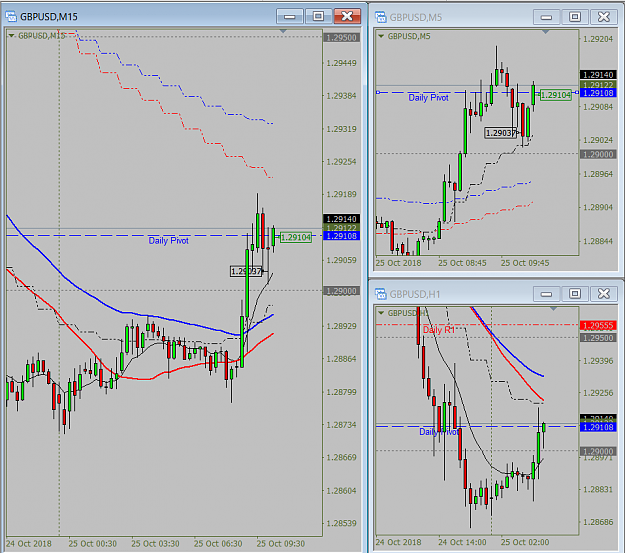Select the Daily R1 label in H1 chart

click(x=438, y=330)
